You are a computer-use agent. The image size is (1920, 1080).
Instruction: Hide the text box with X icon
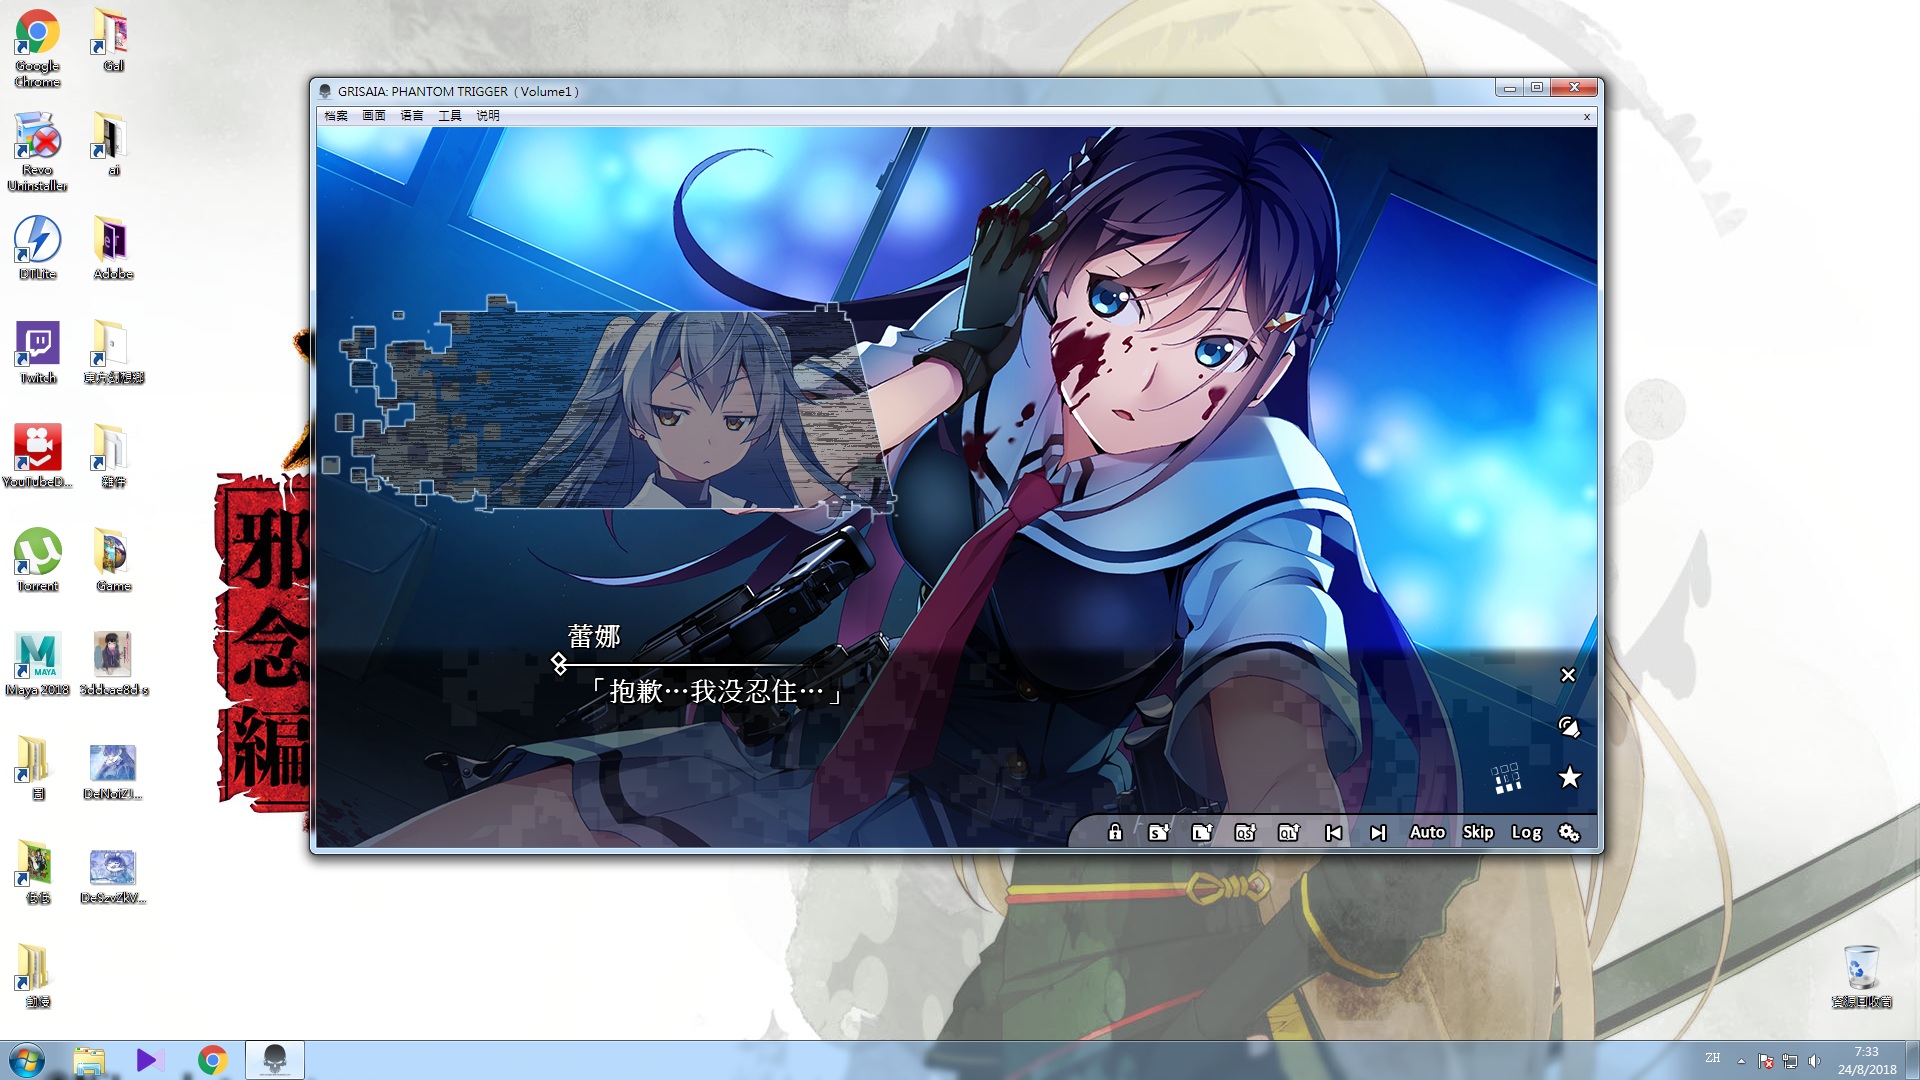[1568, 675]
